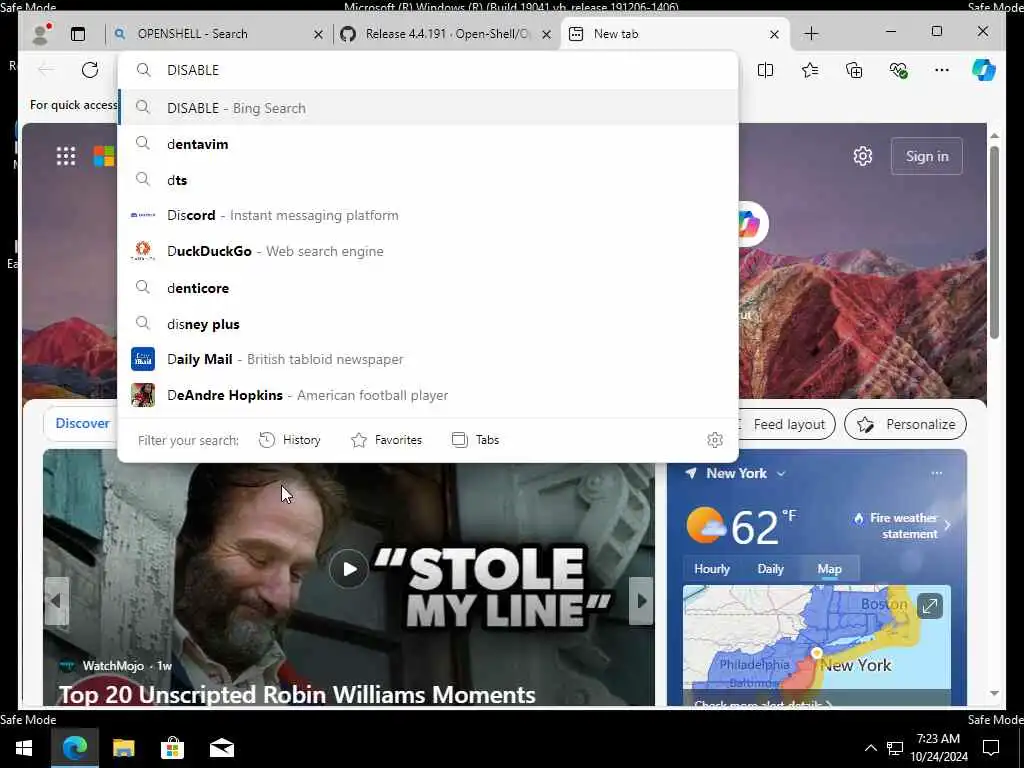Viewport: 1024px width, 768px height.
Task: Close the OPENSHELL - Search tab
Action: [x=318, y=34]
